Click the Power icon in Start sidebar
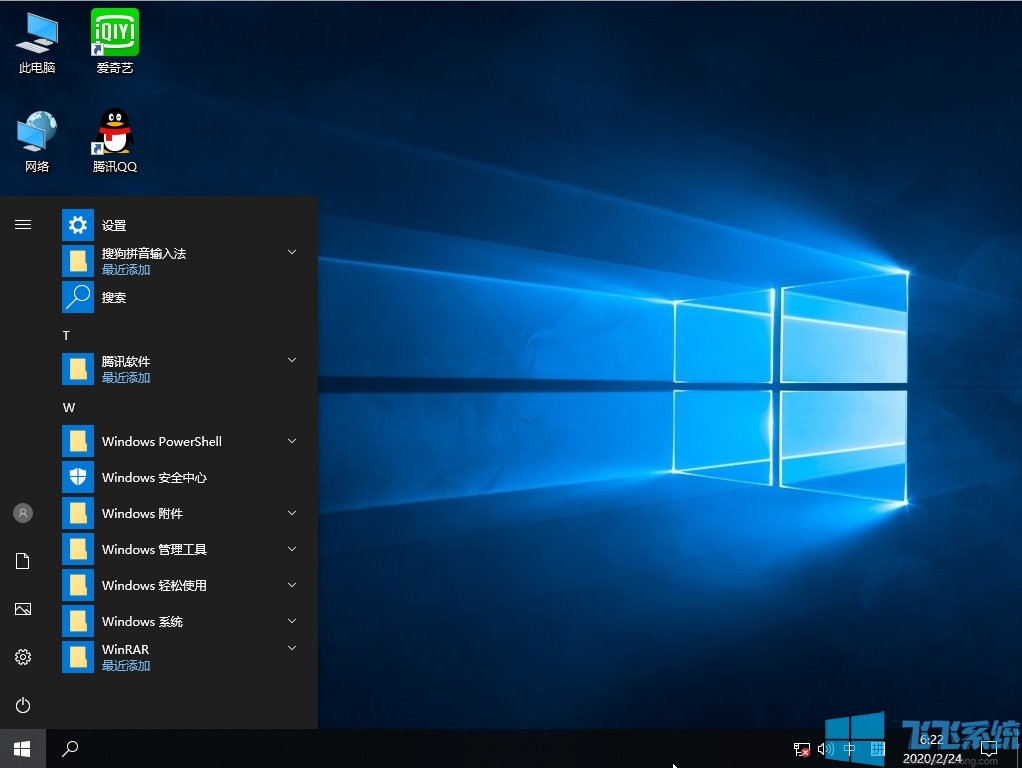The width and height of the screenshot is (1022, 768). 23,705
